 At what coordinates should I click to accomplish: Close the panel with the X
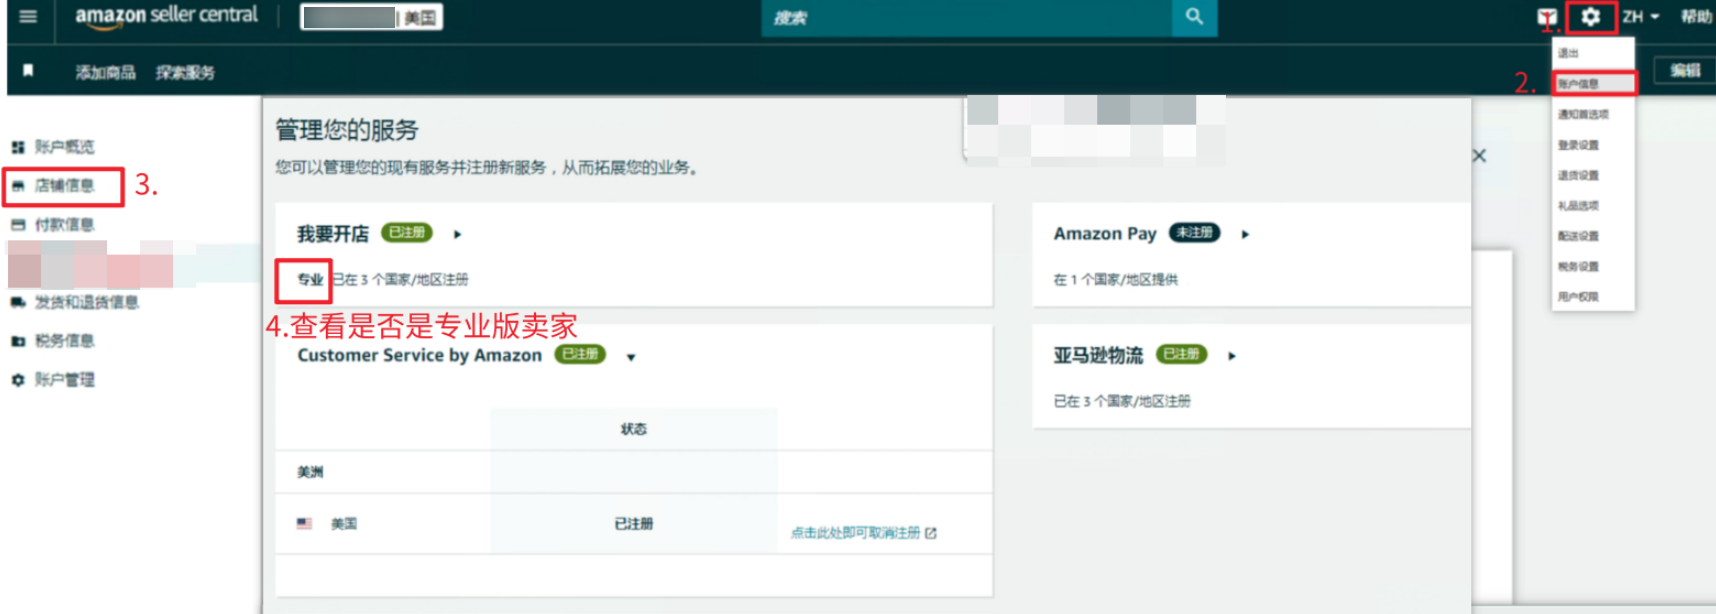(x=1479, y=156)
